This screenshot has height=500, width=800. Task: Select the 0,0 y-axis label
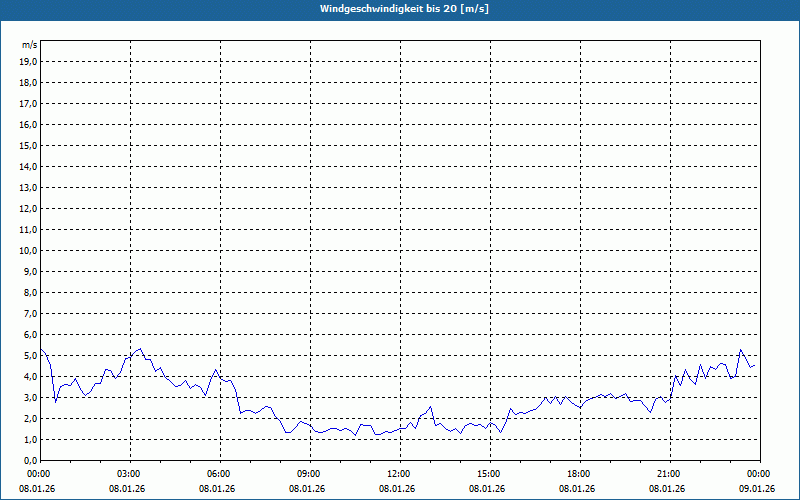30,460
